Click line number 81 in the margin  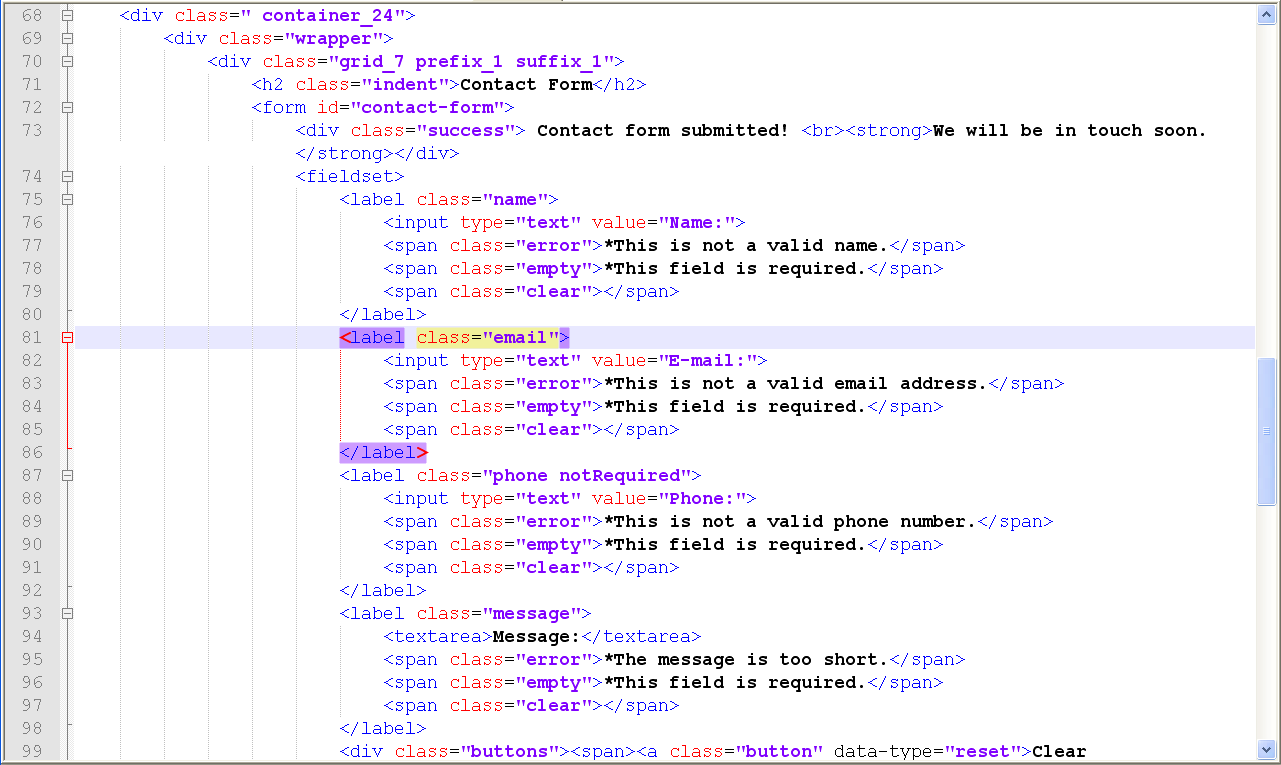[32, 338]
